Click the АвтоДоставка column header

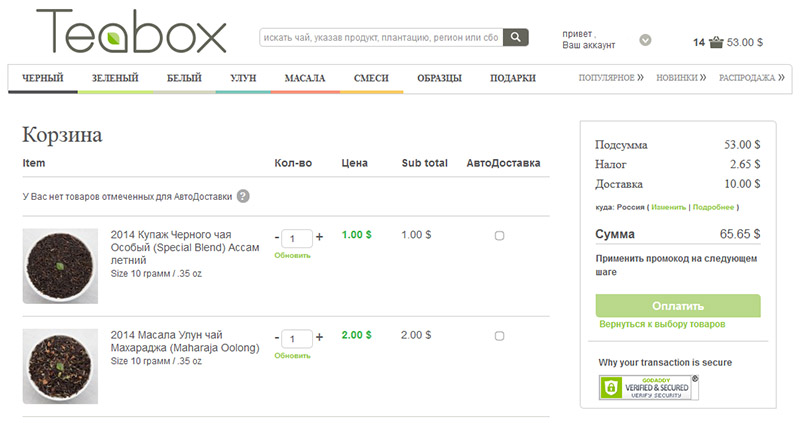point(503,163)
